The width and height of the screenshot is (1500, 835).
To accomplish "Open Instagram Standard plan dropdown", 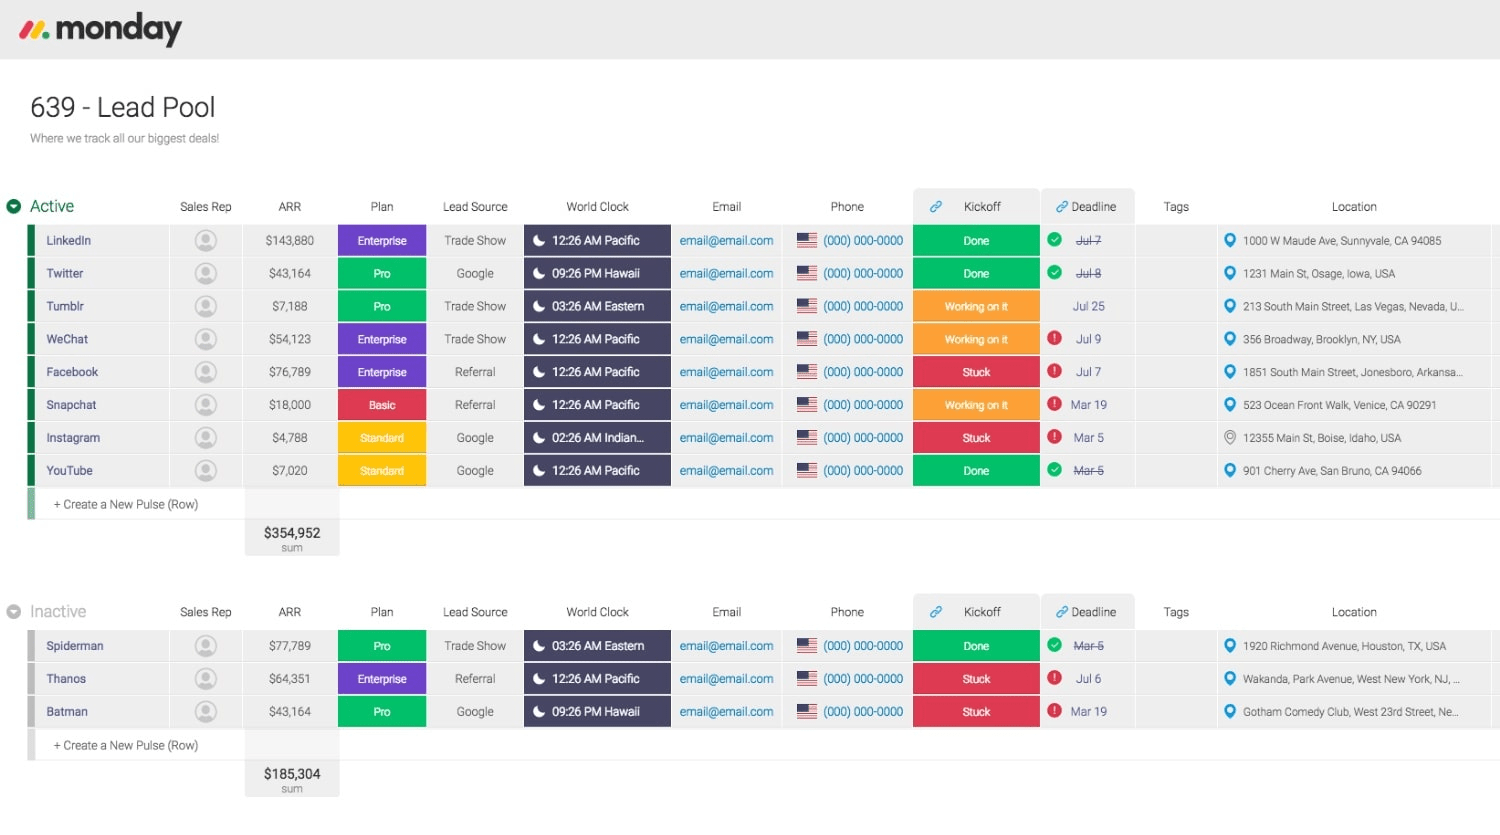I will (382, 438).
